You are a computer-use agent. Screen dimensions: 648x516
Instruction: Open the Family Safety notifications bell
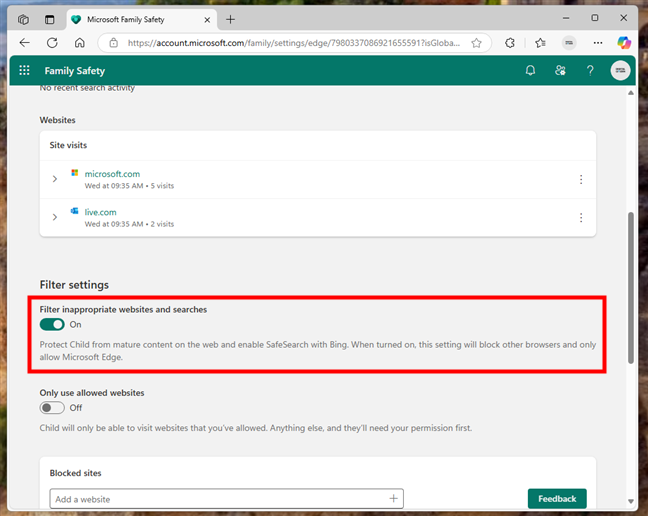click(x=530, y=71)
